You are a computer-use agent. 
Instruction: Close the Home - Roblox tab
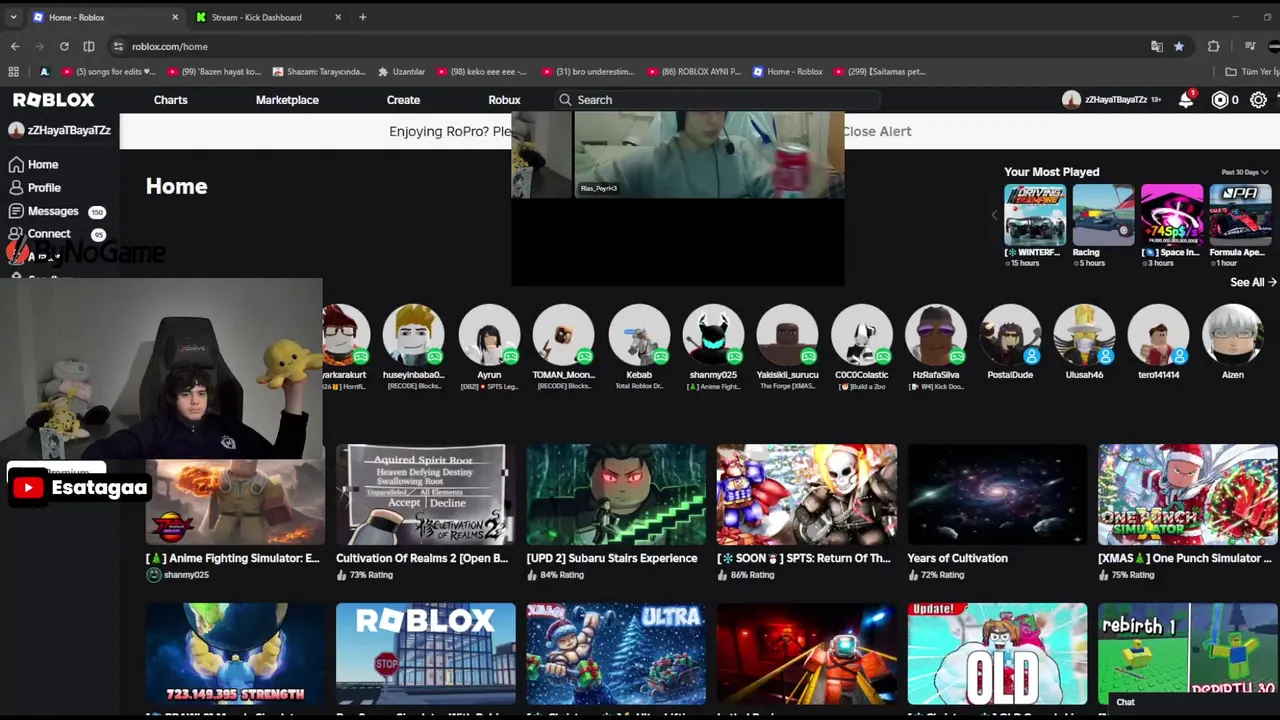point(175,17)
